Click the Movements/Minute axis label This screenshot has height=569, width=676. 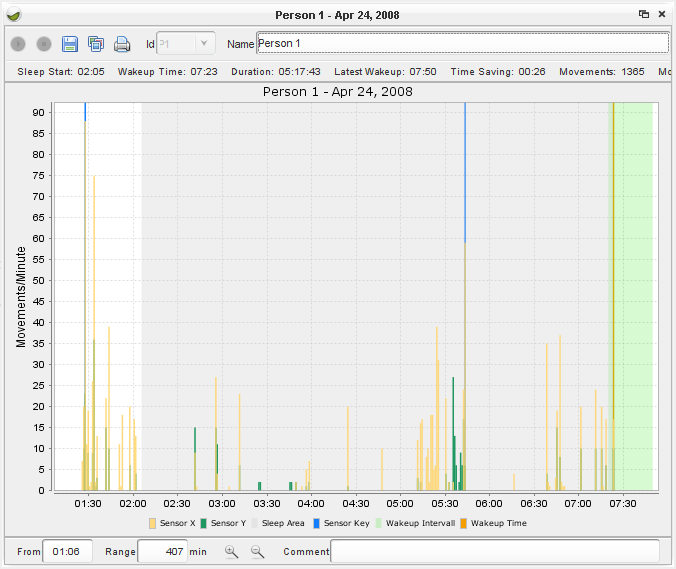point(21,297)
